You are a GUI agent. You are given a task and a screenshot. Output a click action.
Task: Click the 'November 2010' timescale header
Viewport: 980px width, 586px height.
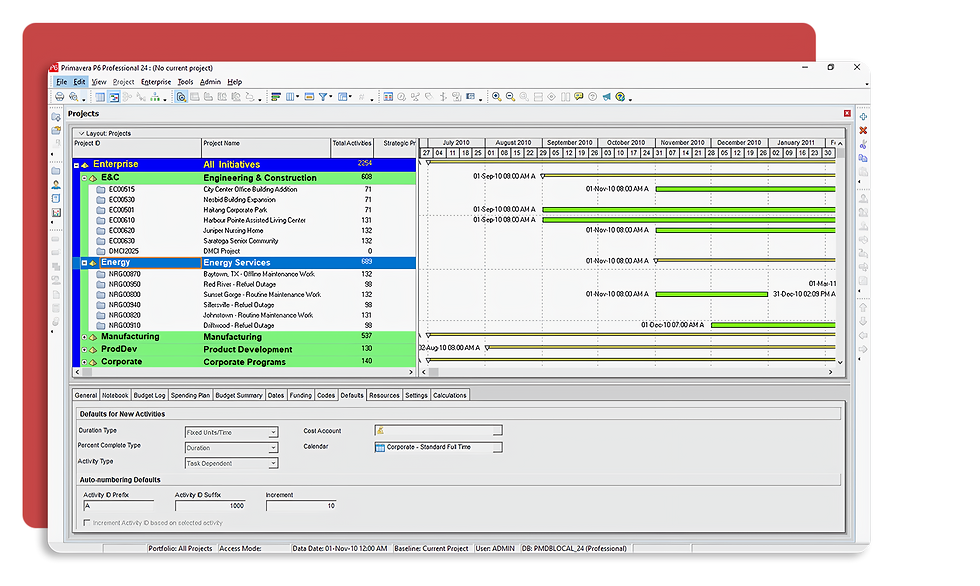coord(682,143)
